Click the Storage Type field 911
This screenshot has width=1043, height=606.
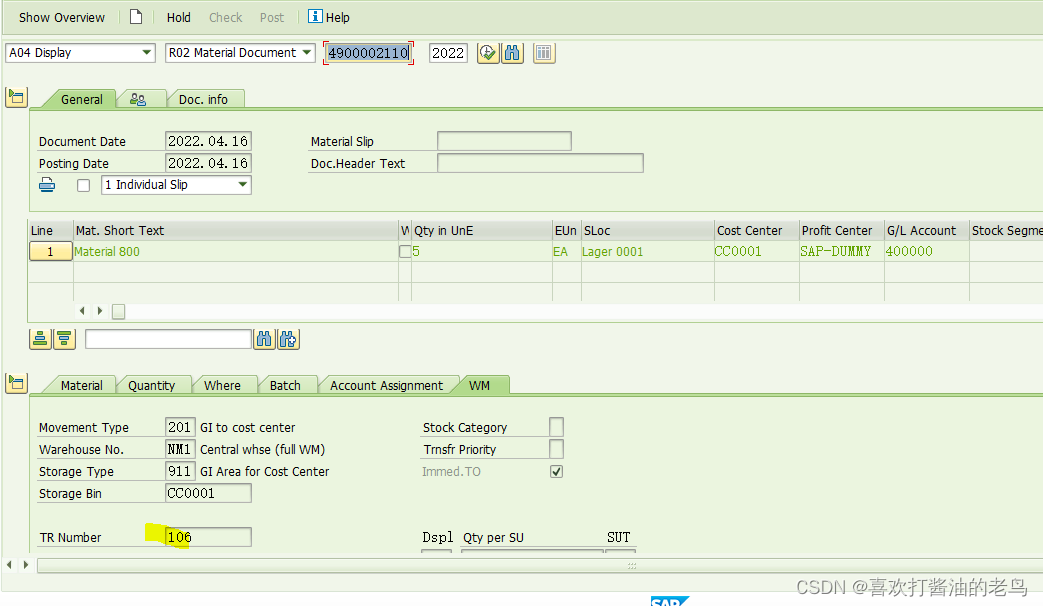180,471
